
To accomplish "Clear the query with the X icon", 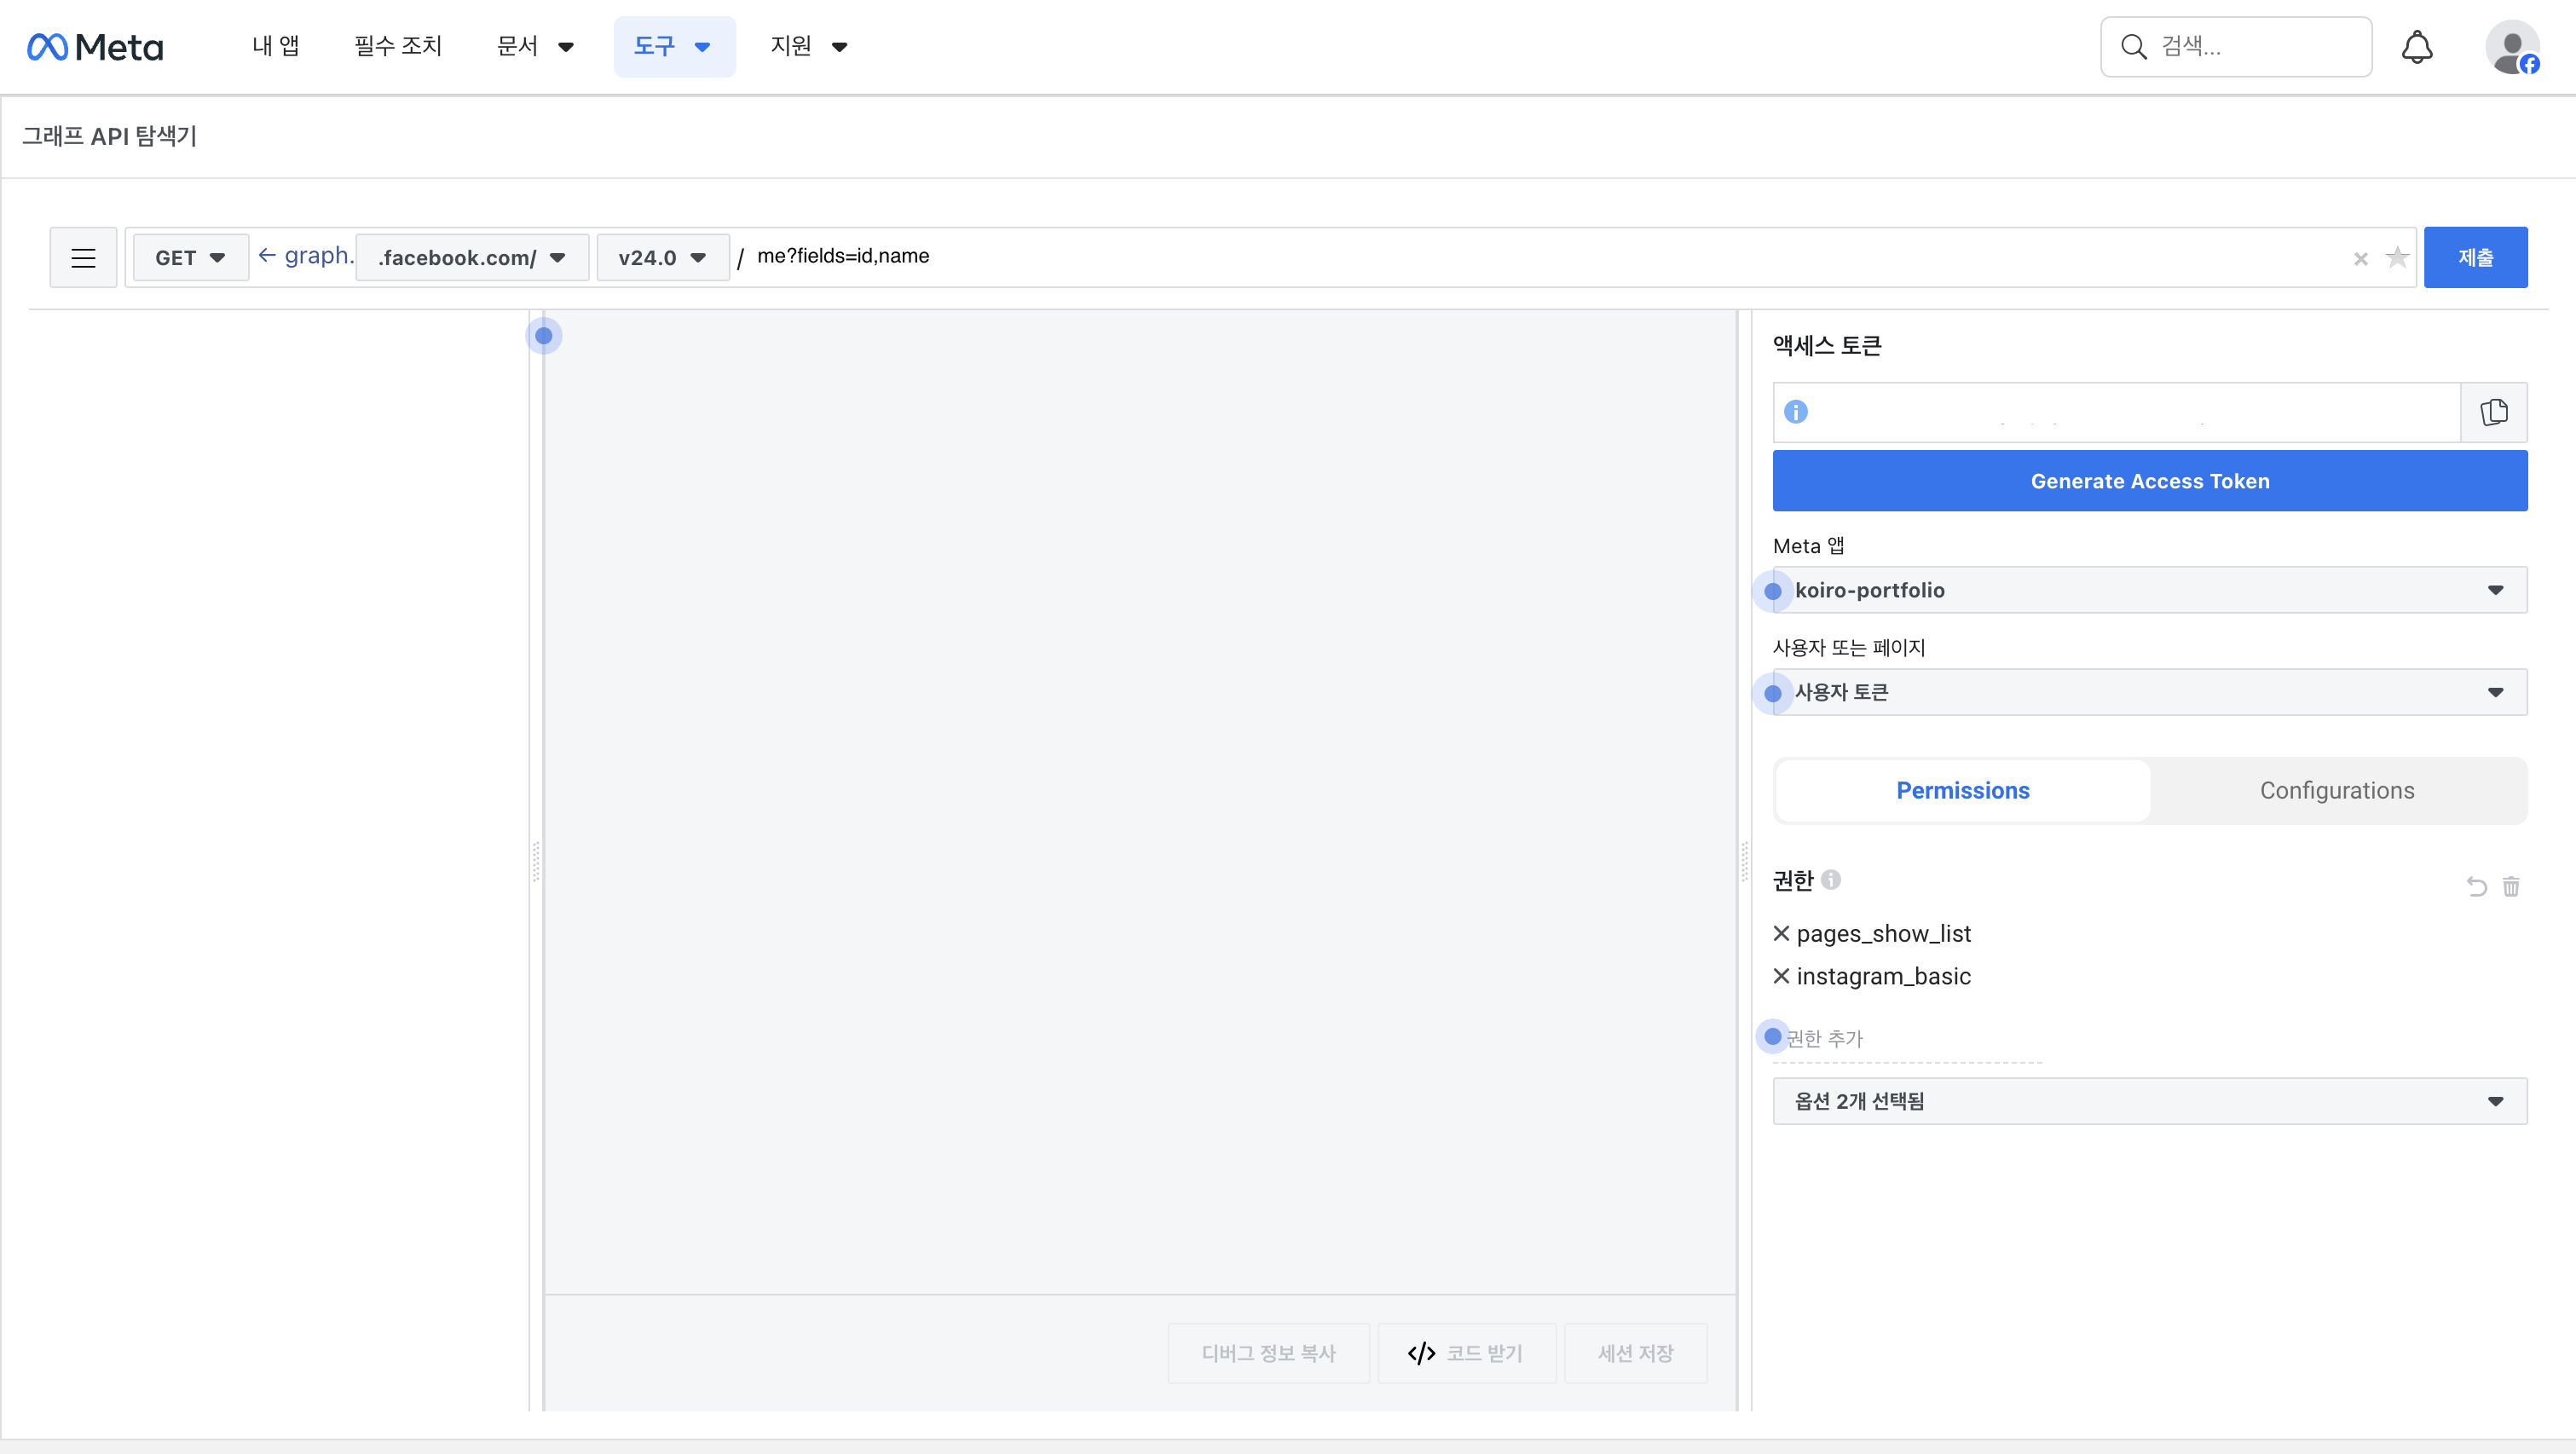I will [x=2361, y=259].
